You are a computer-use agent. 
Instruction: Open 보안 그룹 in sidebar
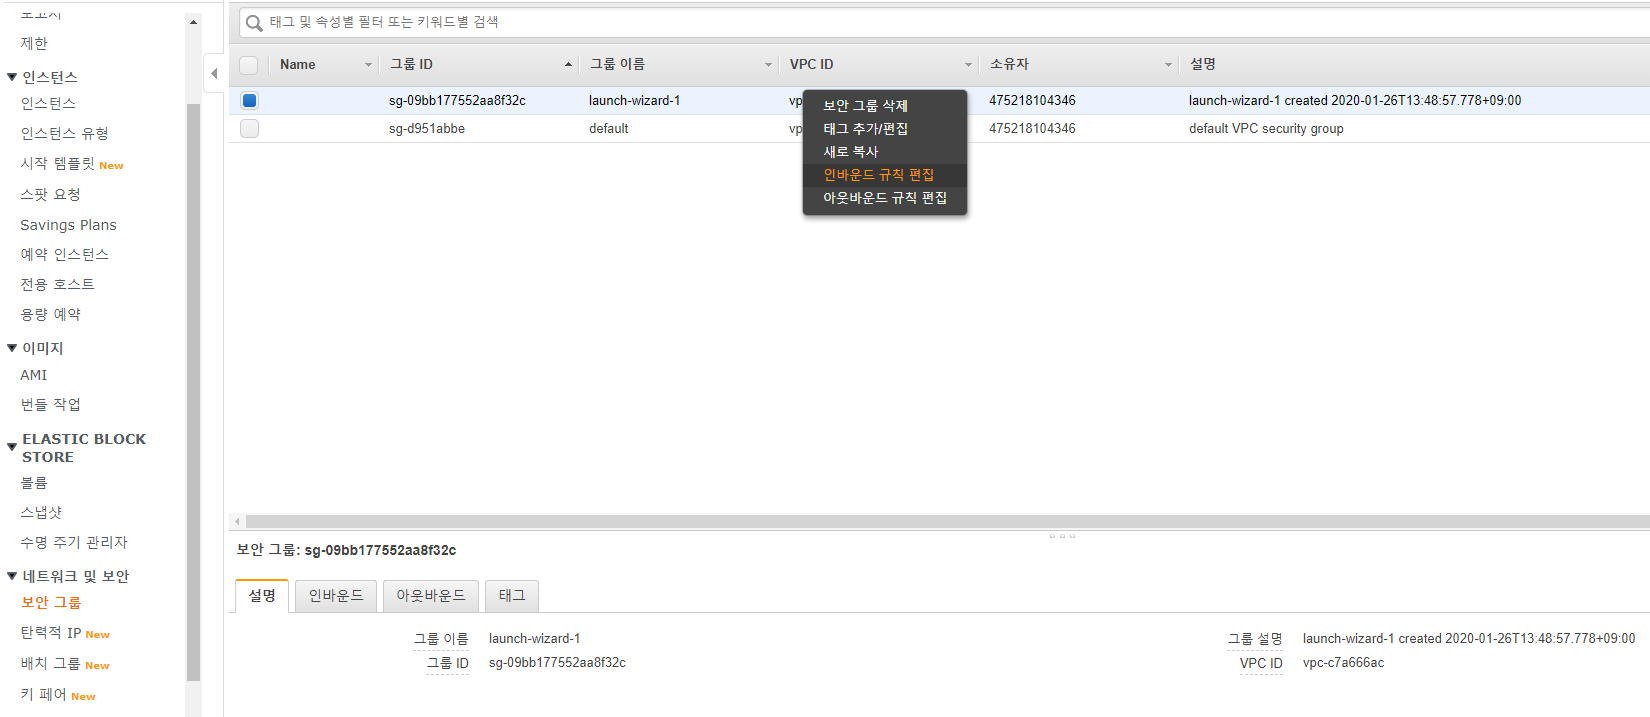click(x=51, y=603)
